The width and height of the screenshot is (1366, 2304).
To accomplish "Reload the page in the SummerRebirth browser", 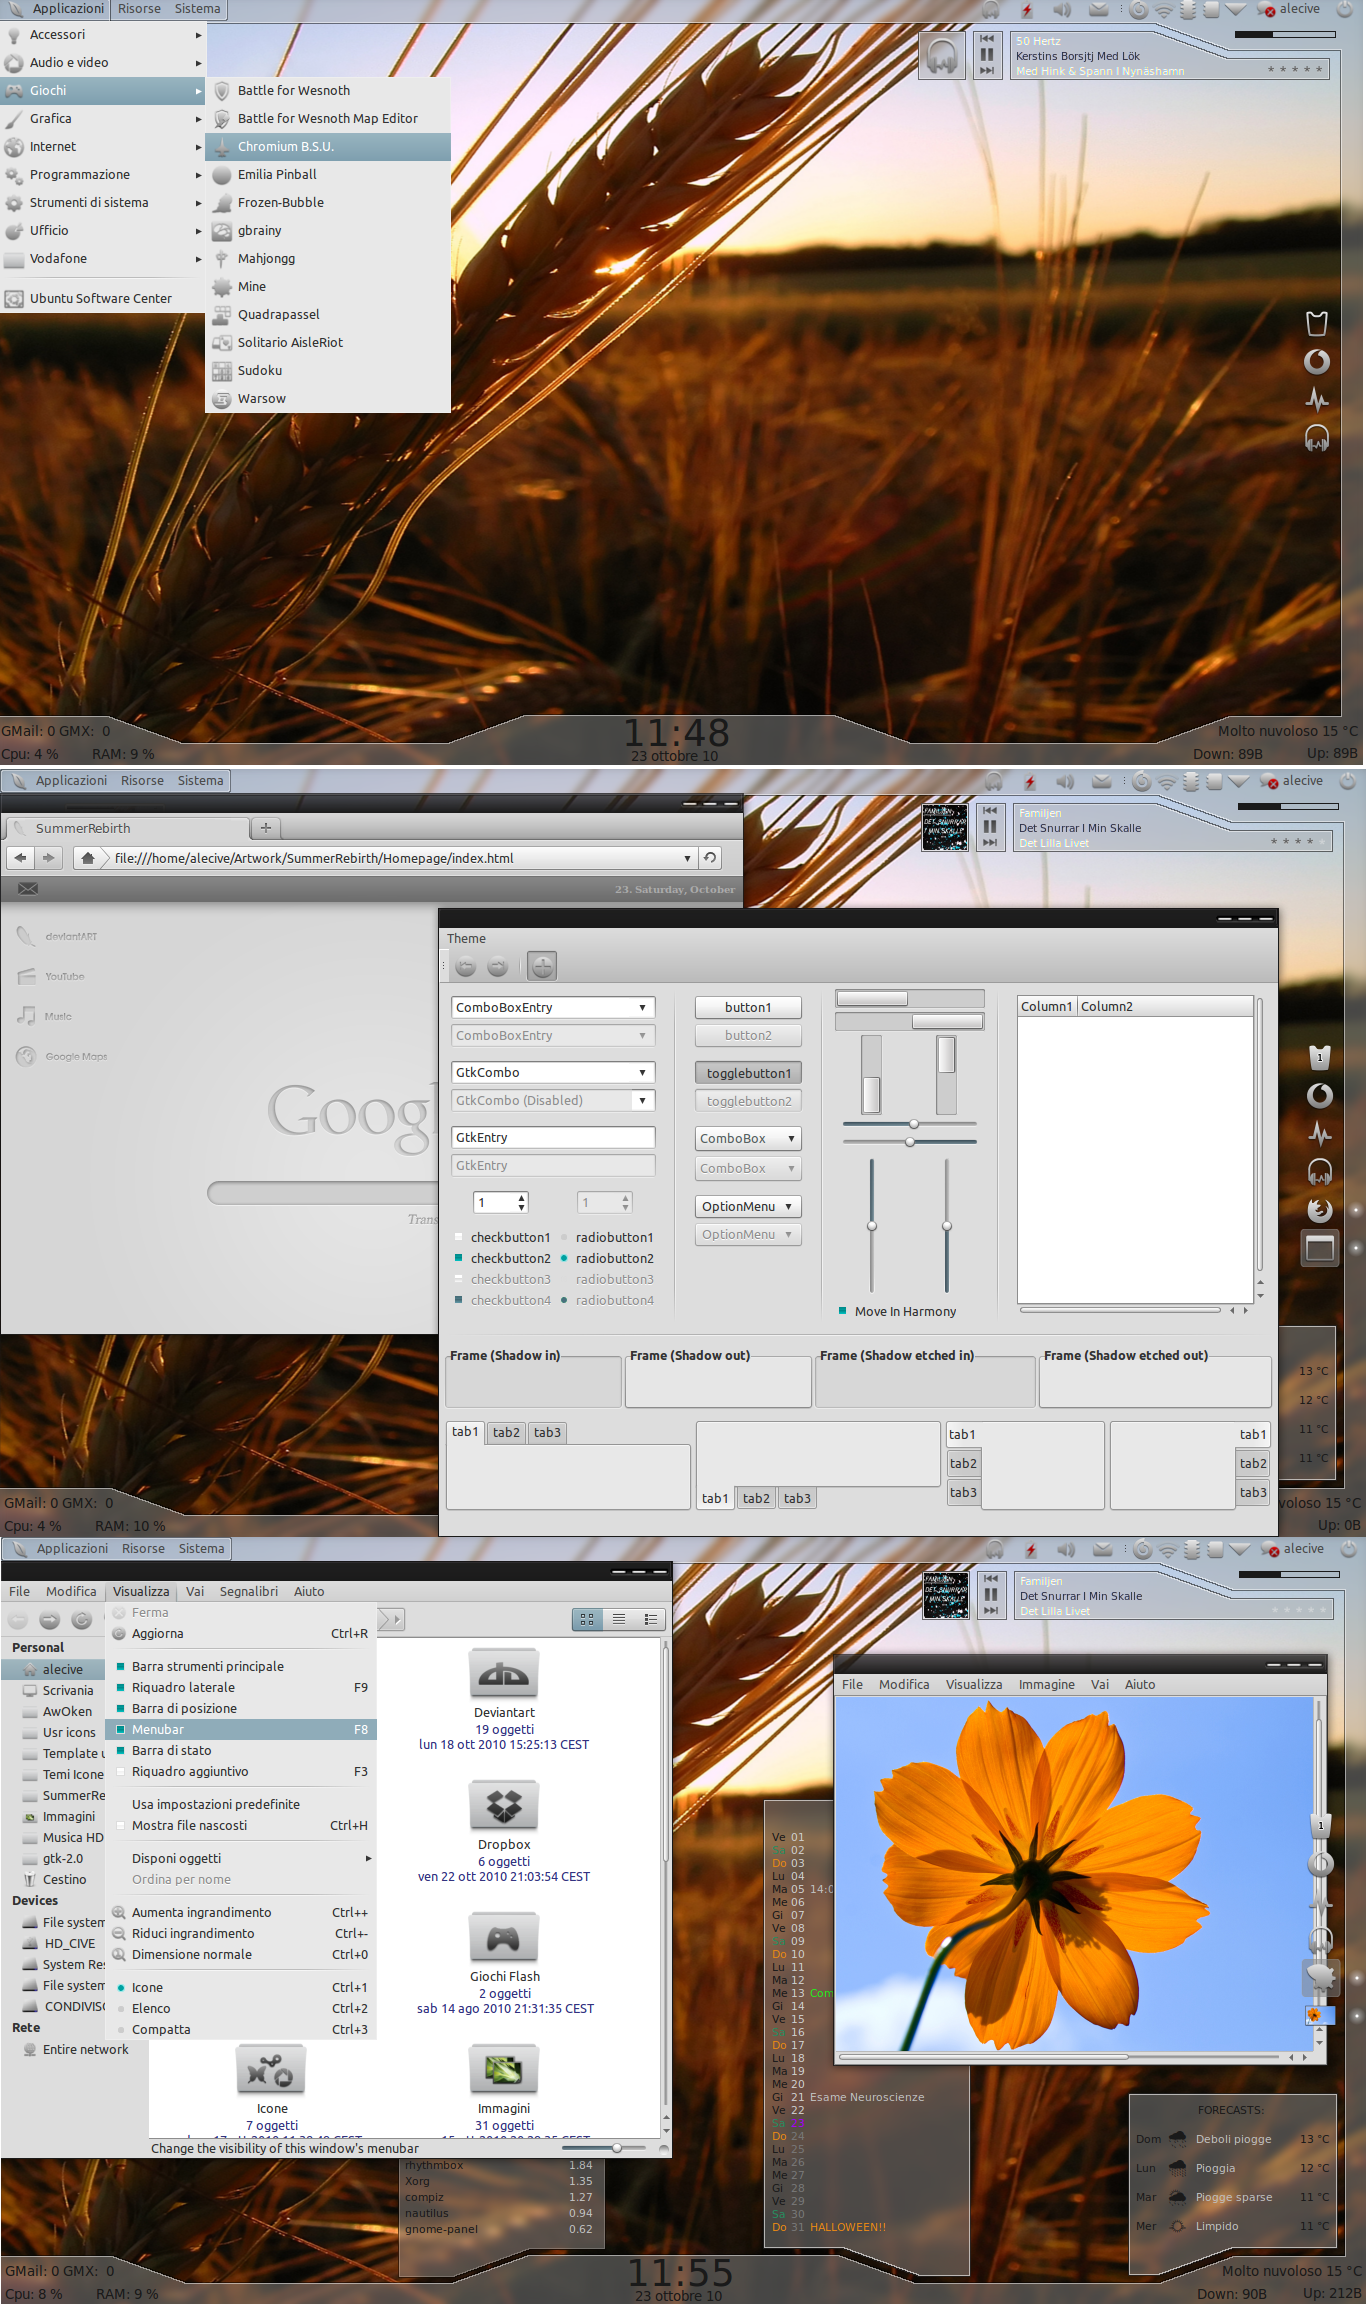I will coord(709,858).
